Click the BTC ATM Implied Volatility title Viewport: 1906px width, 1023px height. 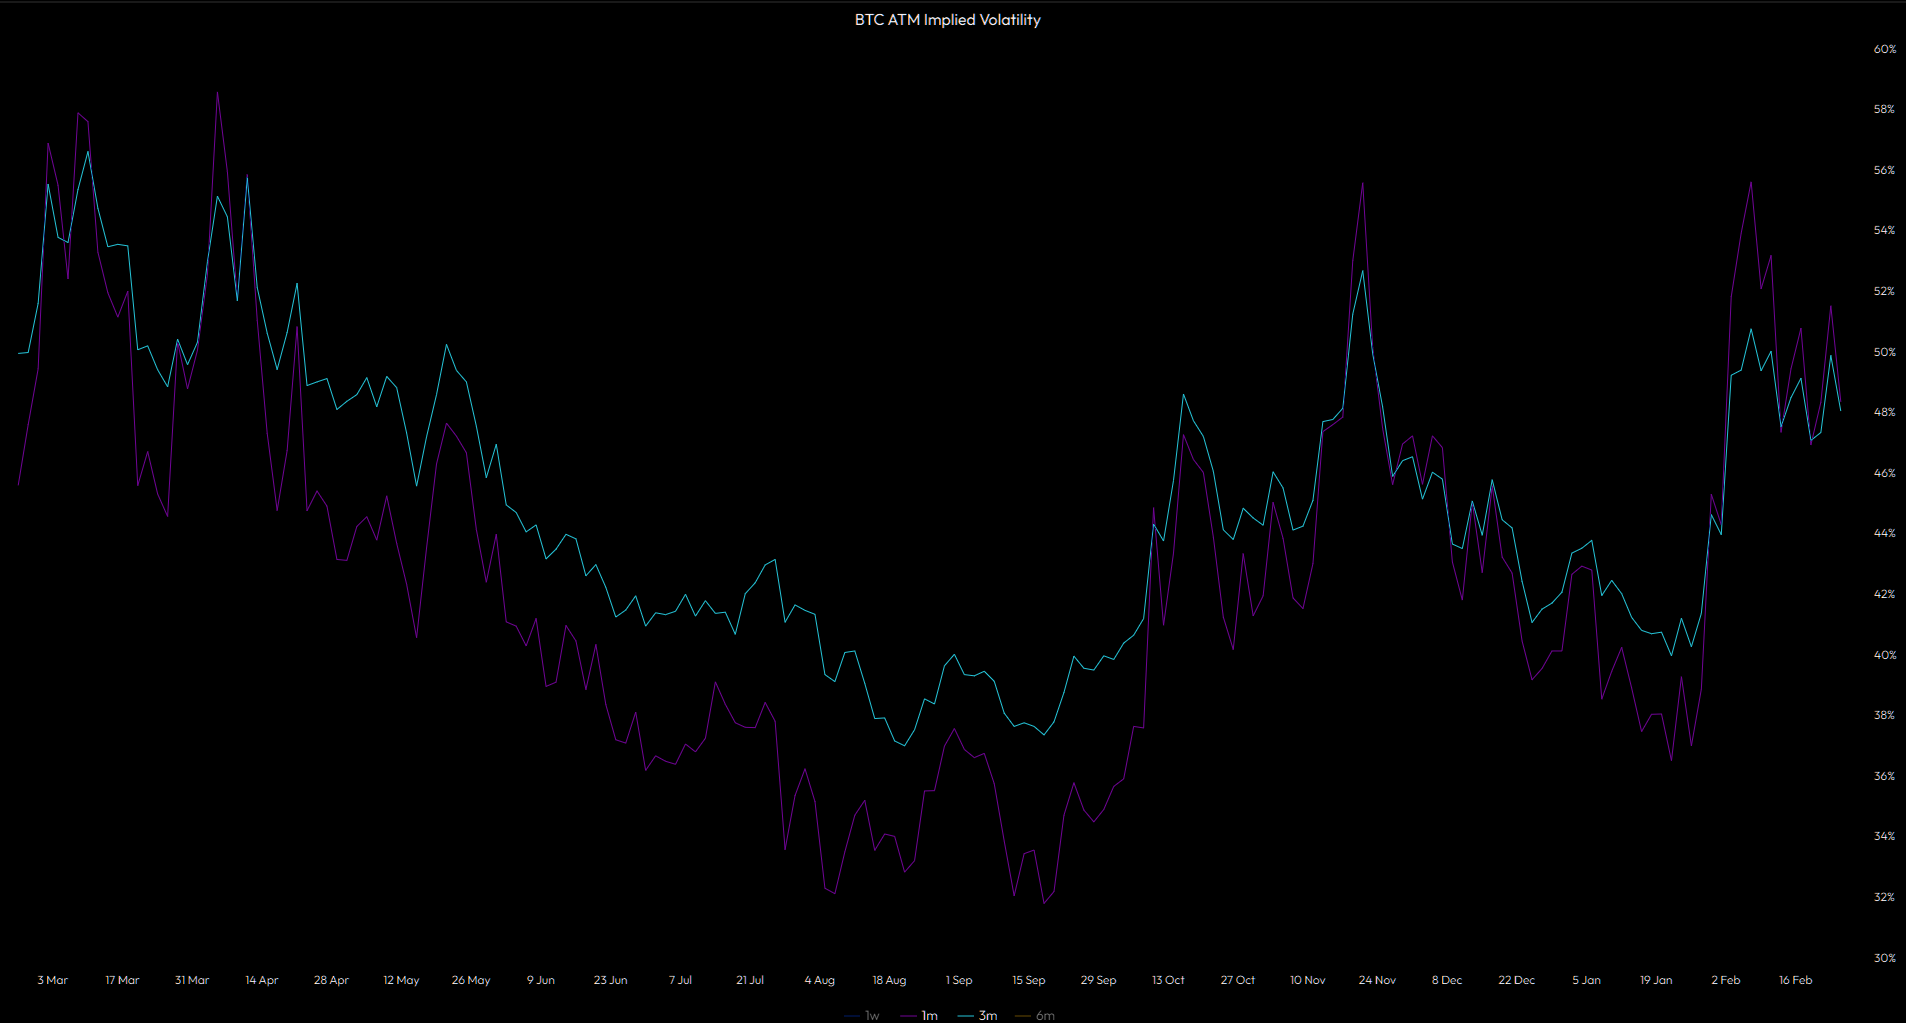(947, 20)
